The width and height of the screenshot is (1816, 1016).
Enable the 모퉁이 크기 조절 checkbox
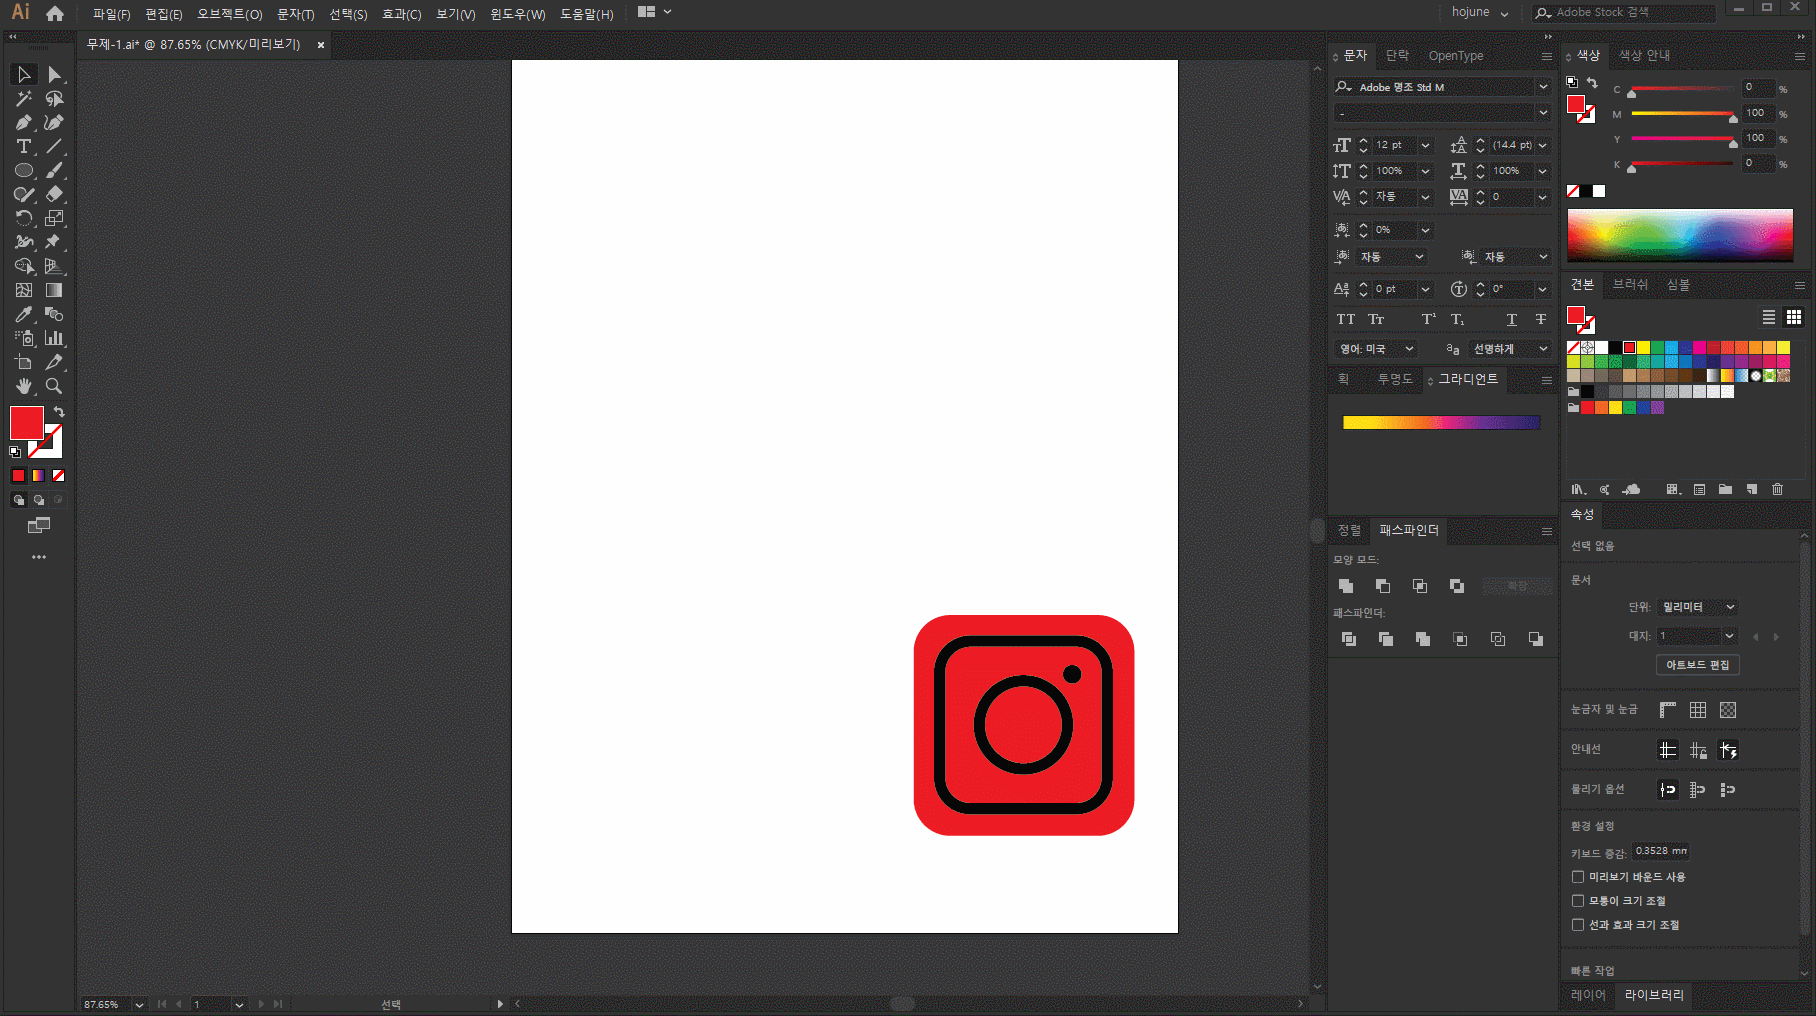pyautogui.click(x=1578, y=901)
